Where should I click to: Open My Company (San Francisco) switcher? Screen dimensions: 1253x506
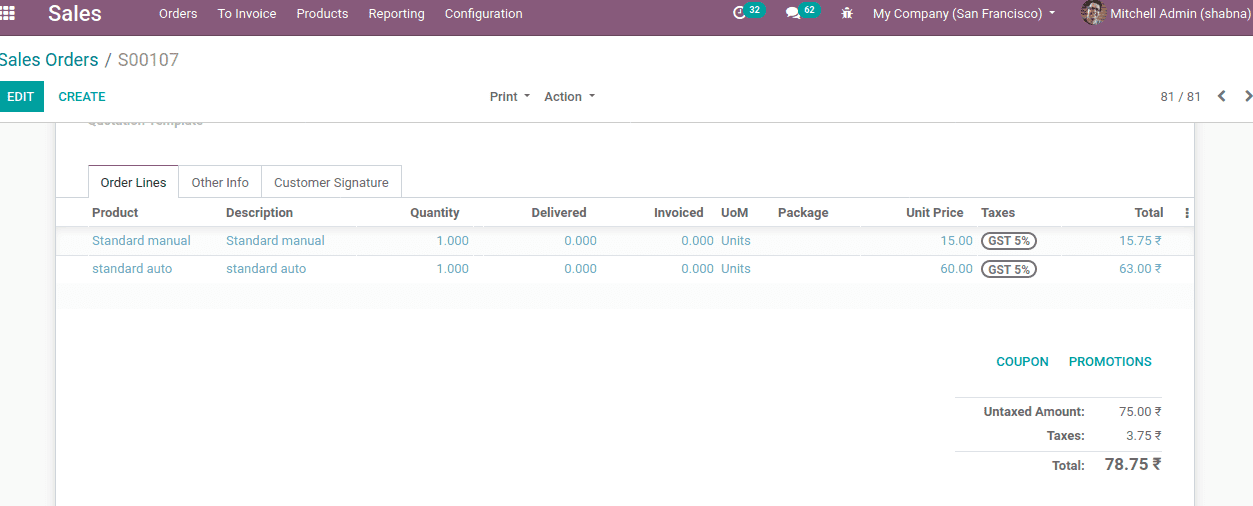[x=964, y=14]
